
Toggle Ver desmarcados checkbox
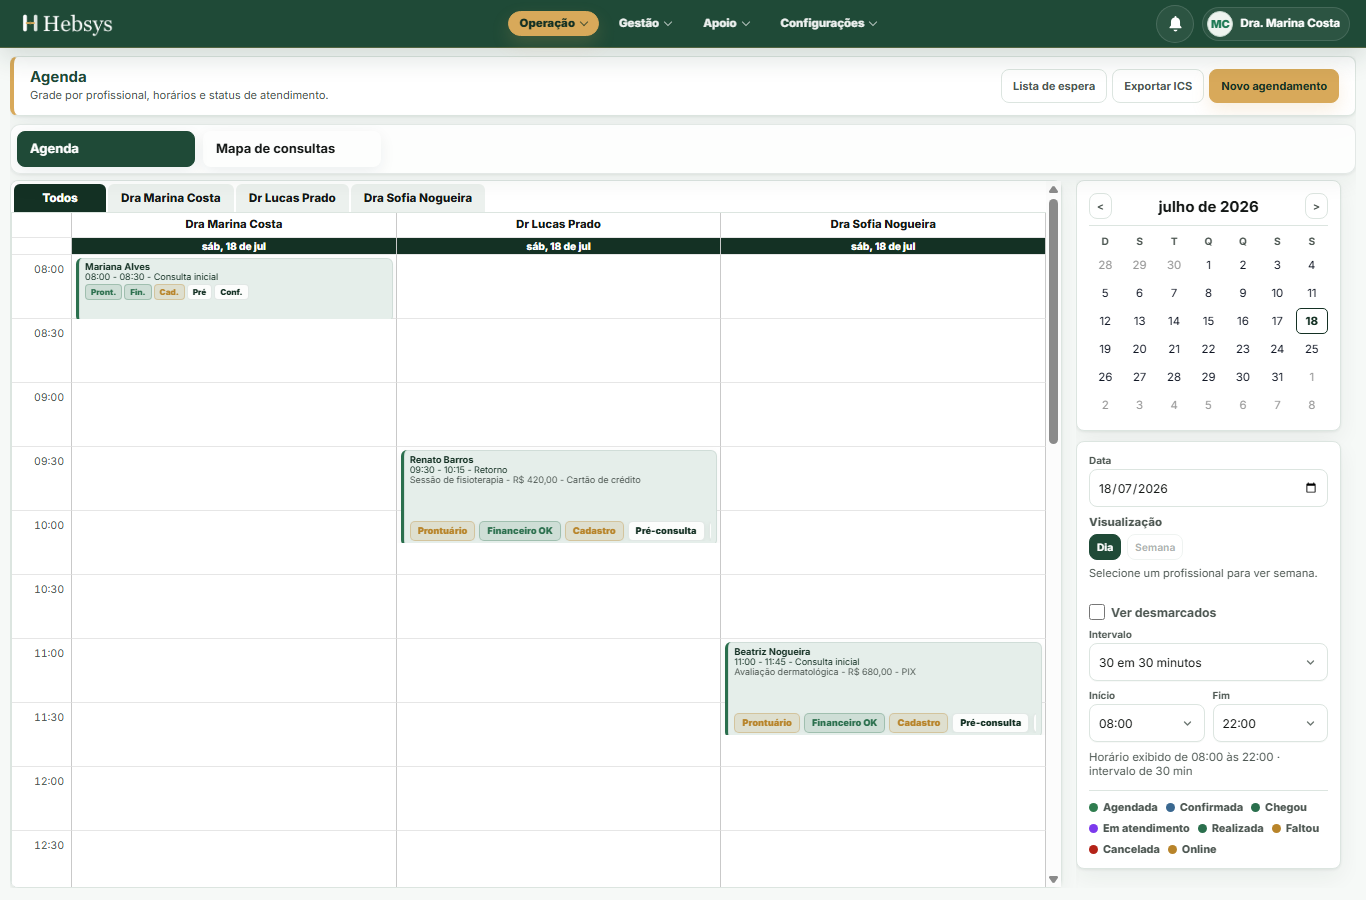click(1097, 612)
